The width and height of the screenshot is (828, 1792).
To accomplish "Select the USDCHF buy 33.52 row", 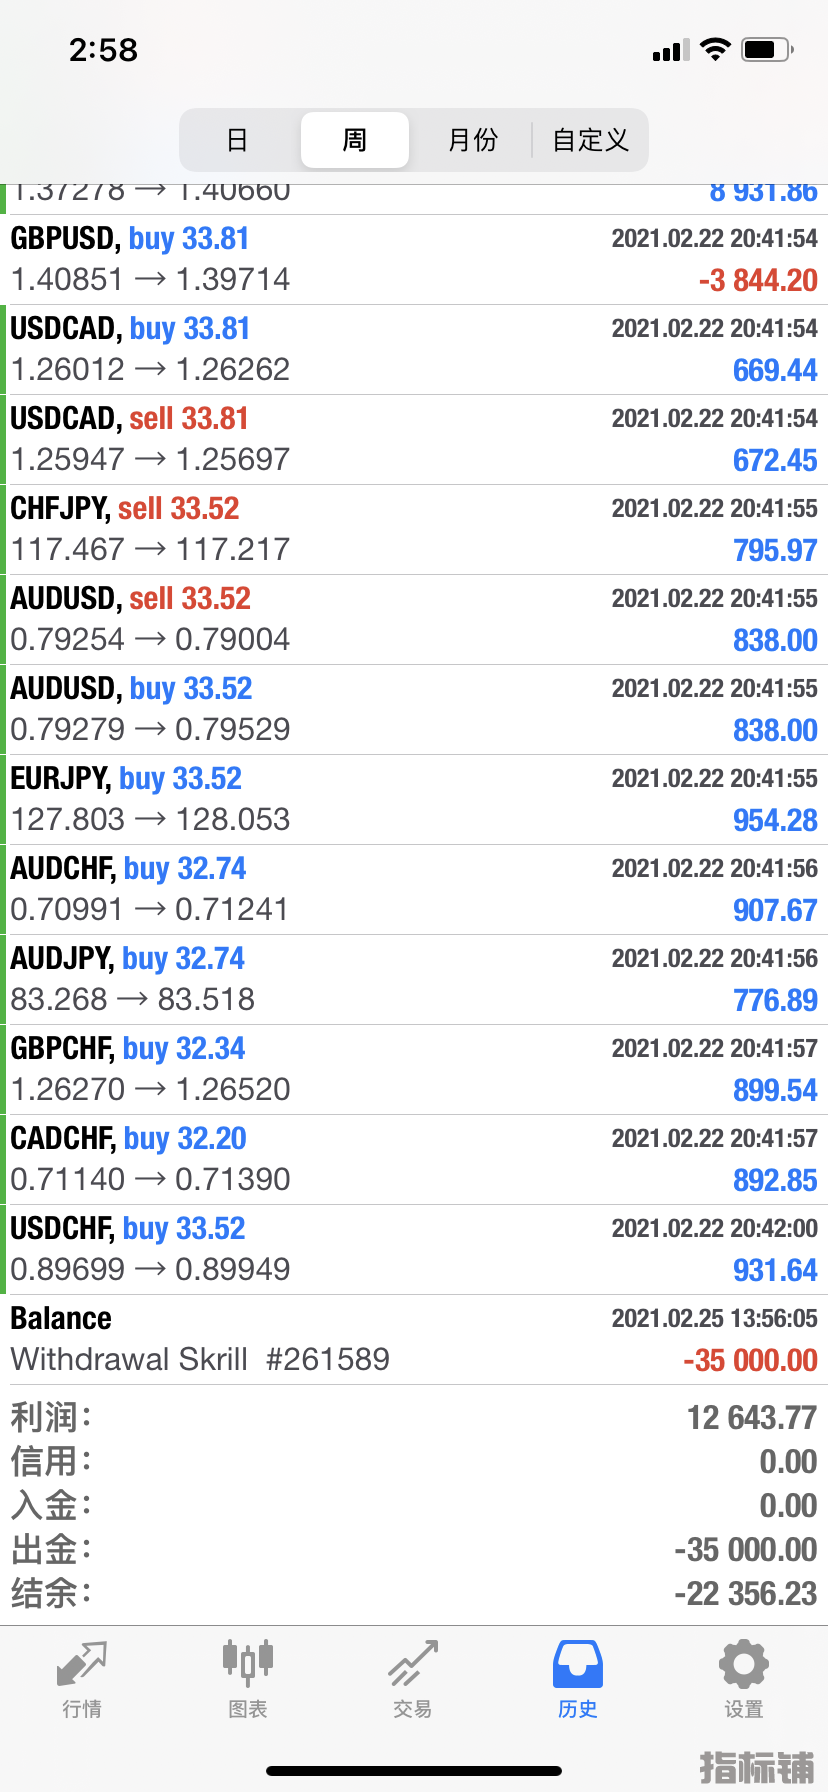I will [x=414, y=1249].
